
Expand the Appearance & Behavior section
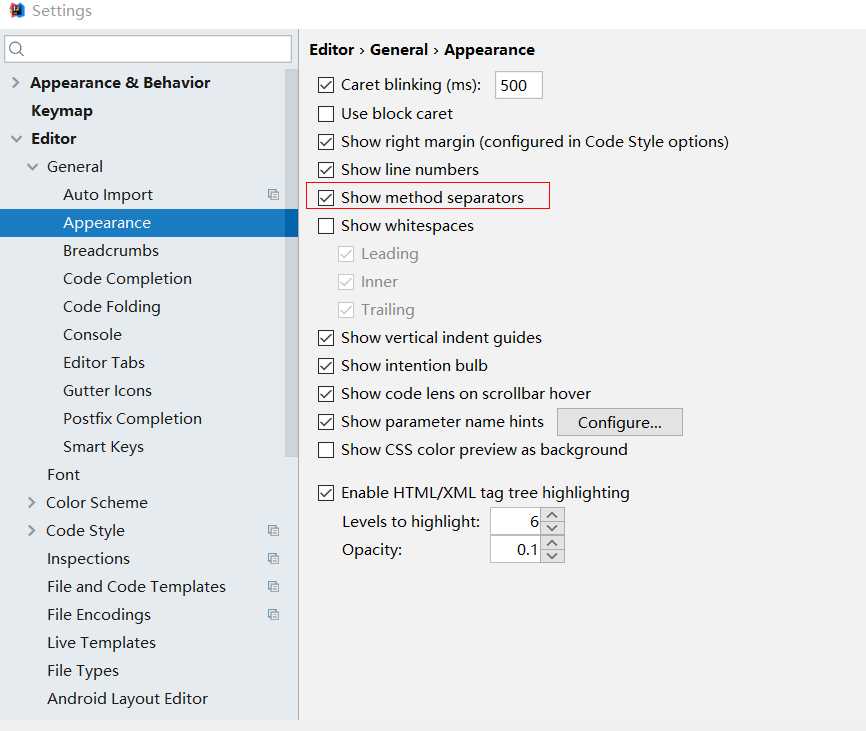[15, 83]
